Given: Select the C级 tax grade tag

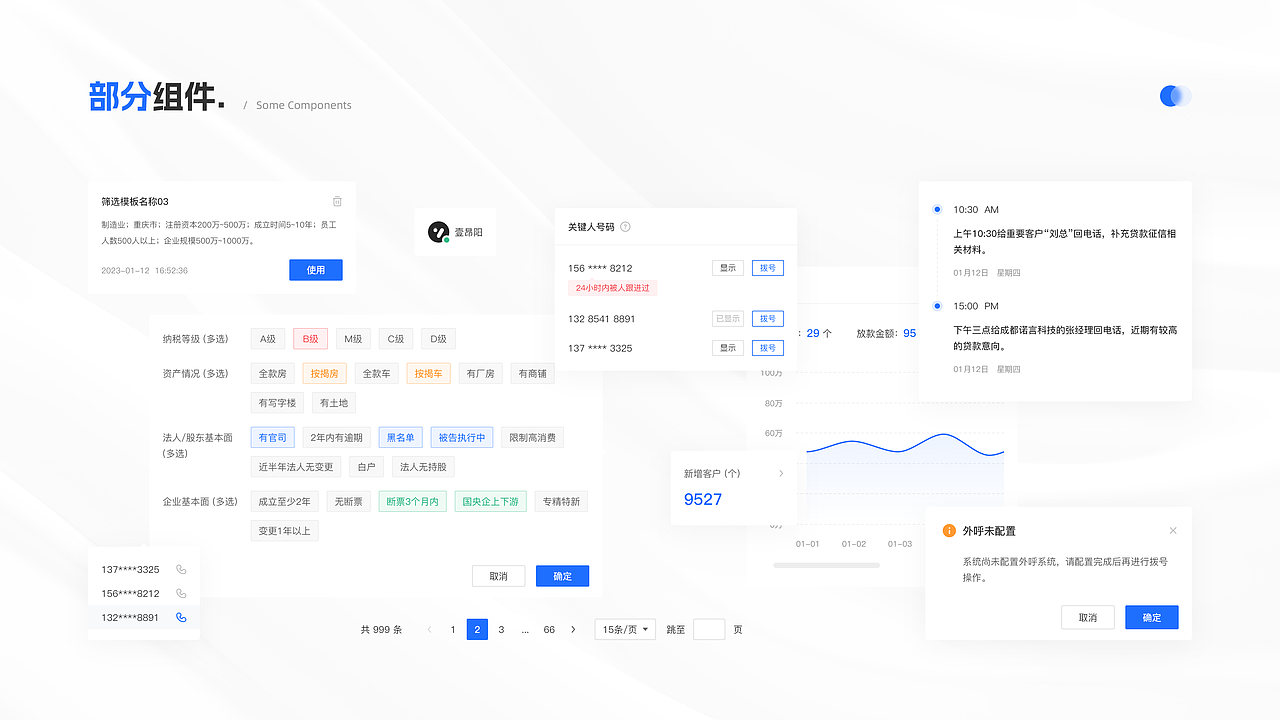Looking at the screenshot, I should coord(396,339).
